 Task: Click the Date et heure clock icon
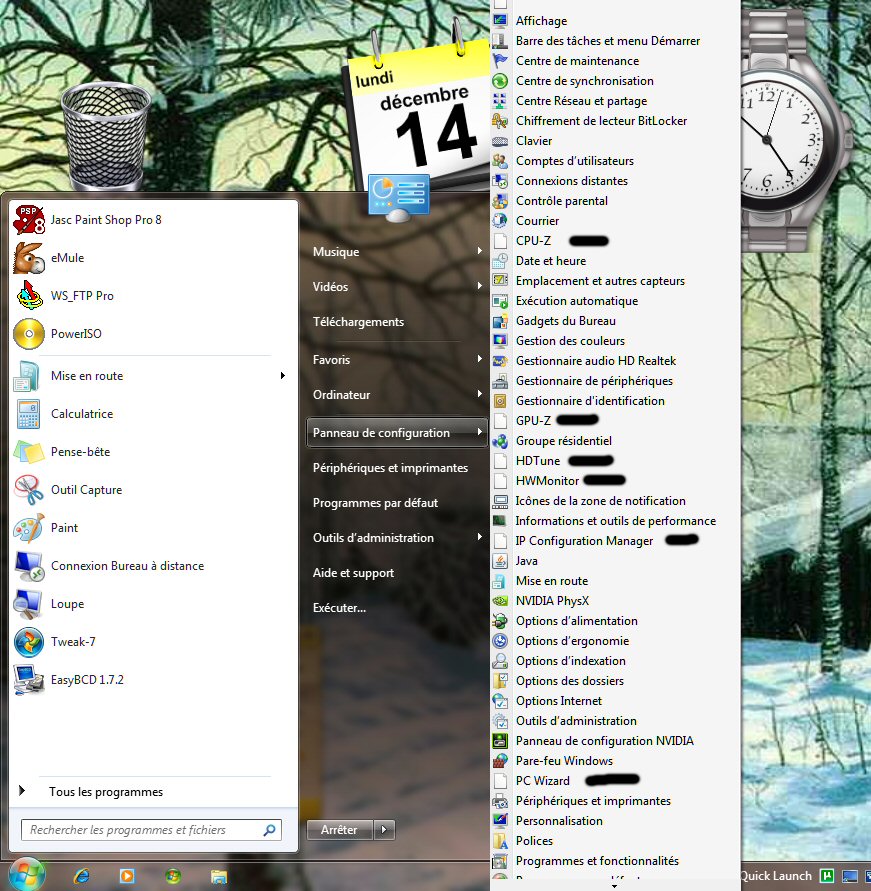click(500, 261)
